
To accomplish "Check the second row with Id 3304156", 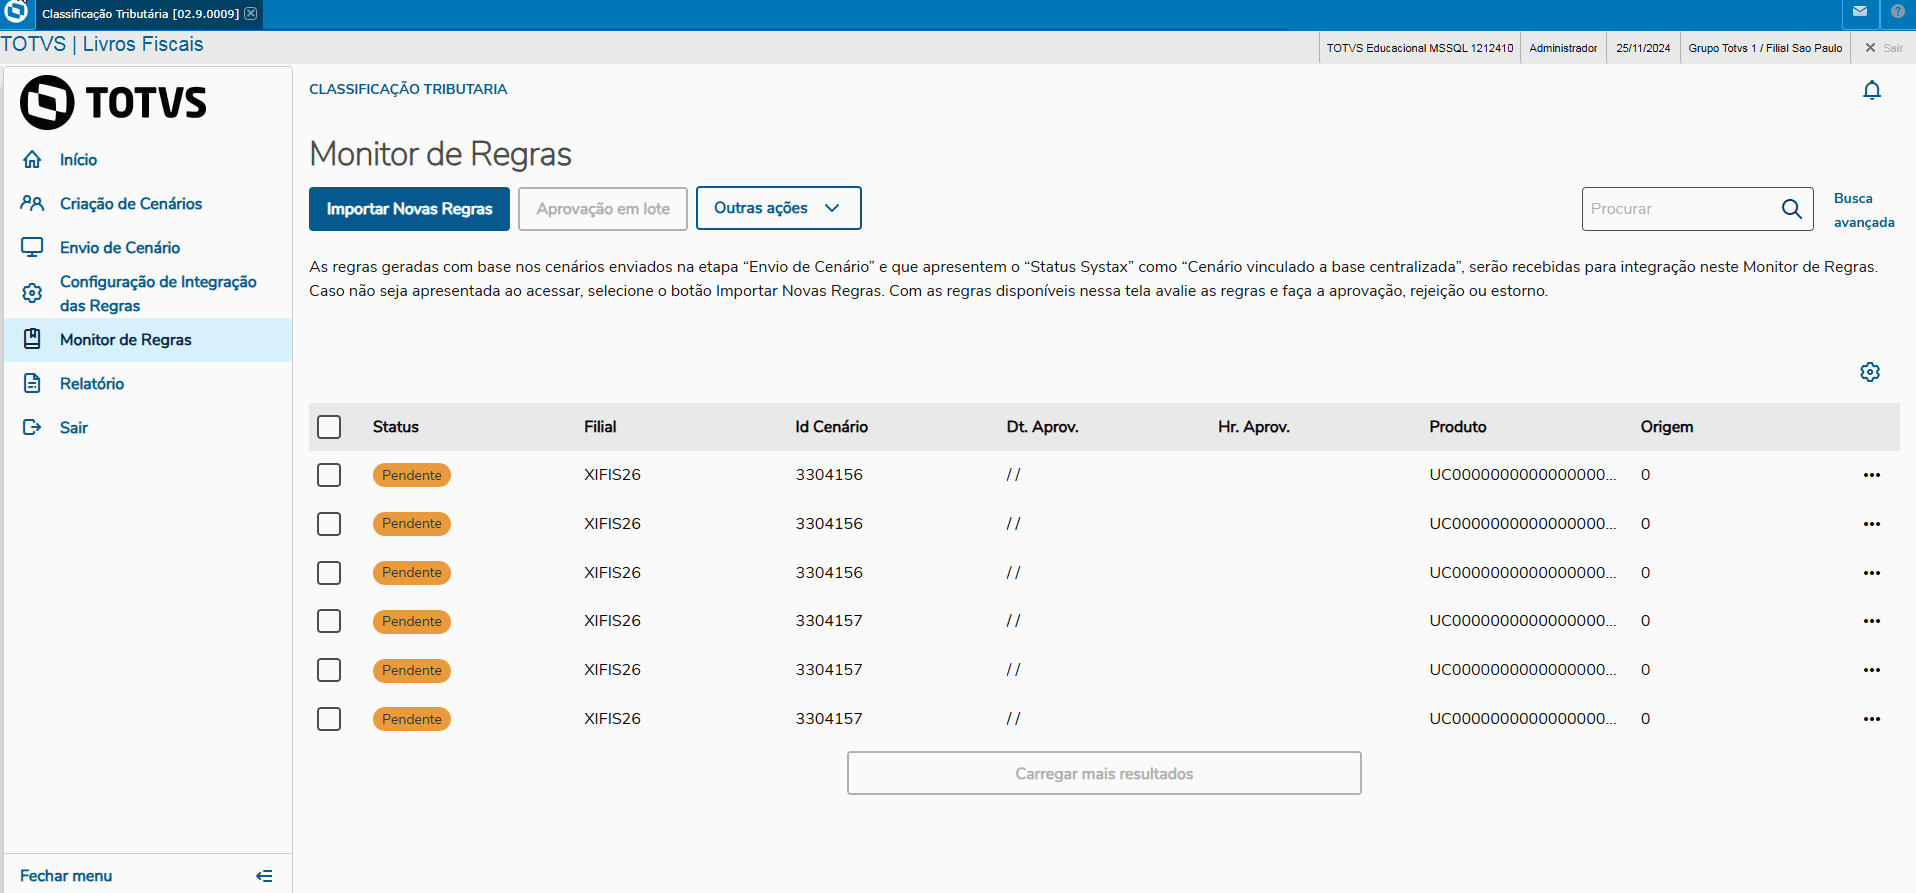I will click(x=329, y=524).
